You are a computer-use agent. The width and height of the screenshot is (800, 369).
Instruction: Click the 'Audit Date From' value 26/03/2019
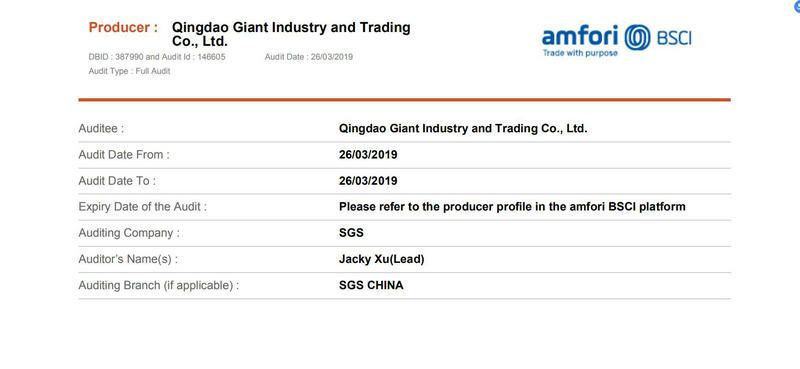coord(368,155)
